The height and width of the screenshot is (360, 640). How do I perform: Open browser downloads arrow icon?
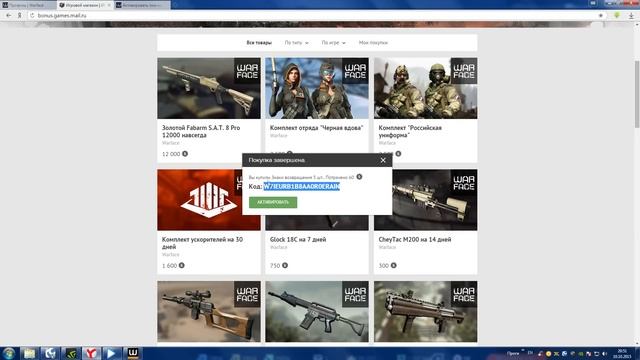tap(631, 16)
